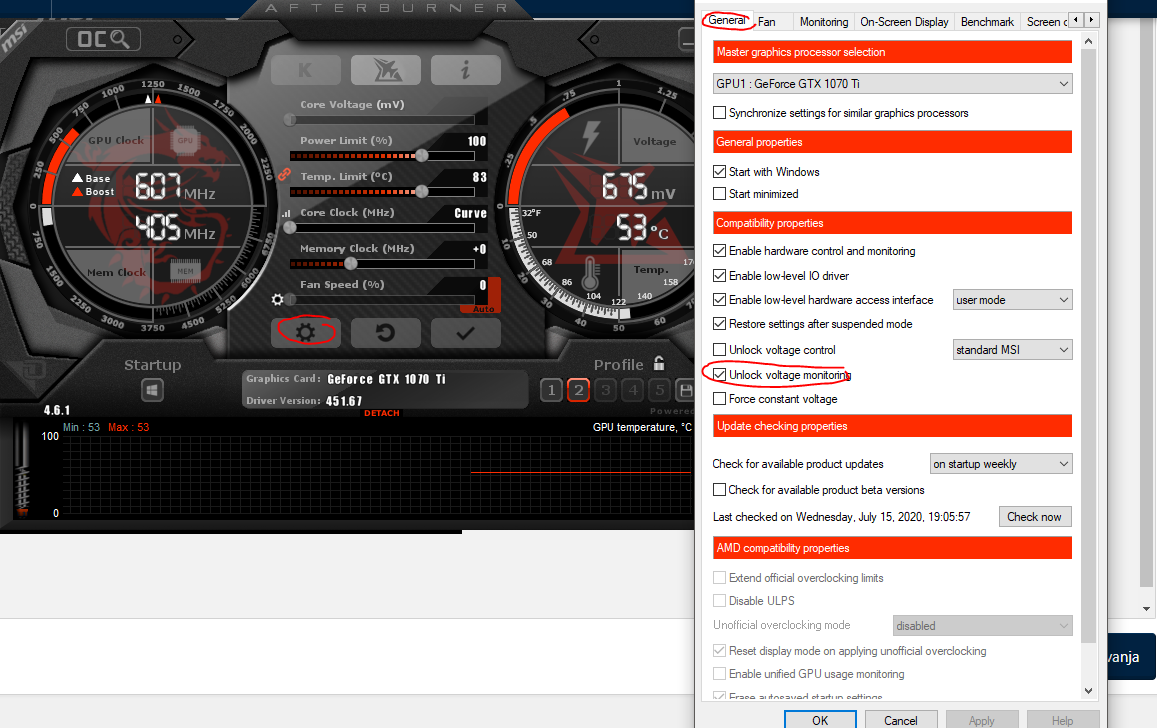Click the Temp. Limit slider handle
Image resolution: width=1157 pixels, height=728 pixels.
(422, 192)
